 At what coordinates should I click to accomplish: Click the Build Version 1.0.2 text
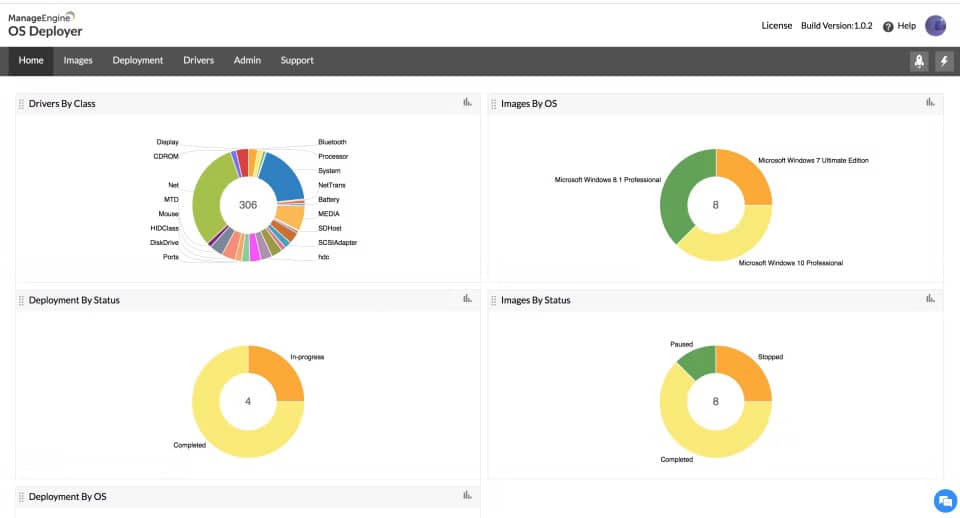tap(836, 26)
